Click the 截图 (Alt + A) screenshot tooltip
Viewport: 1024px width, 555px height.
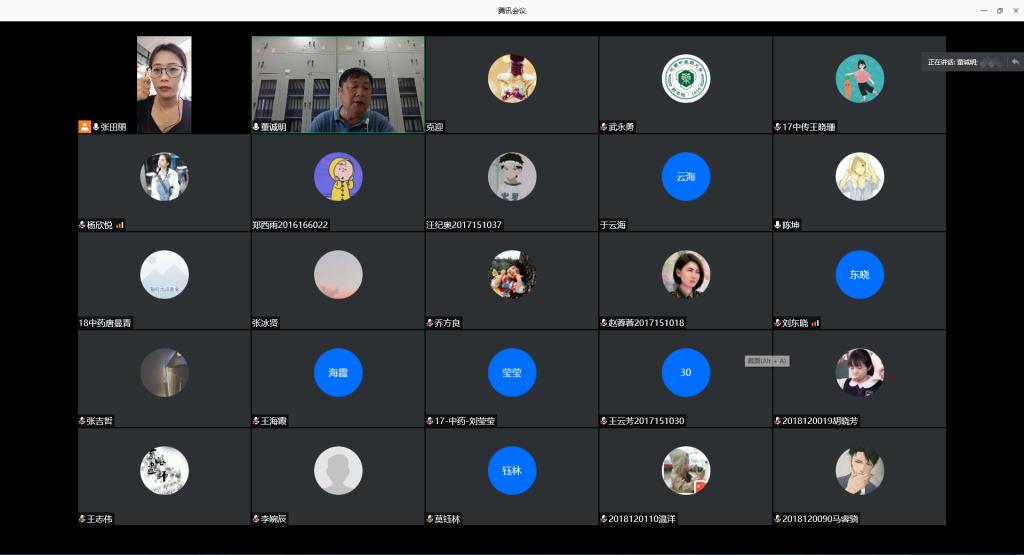click(x=767, y=360)
